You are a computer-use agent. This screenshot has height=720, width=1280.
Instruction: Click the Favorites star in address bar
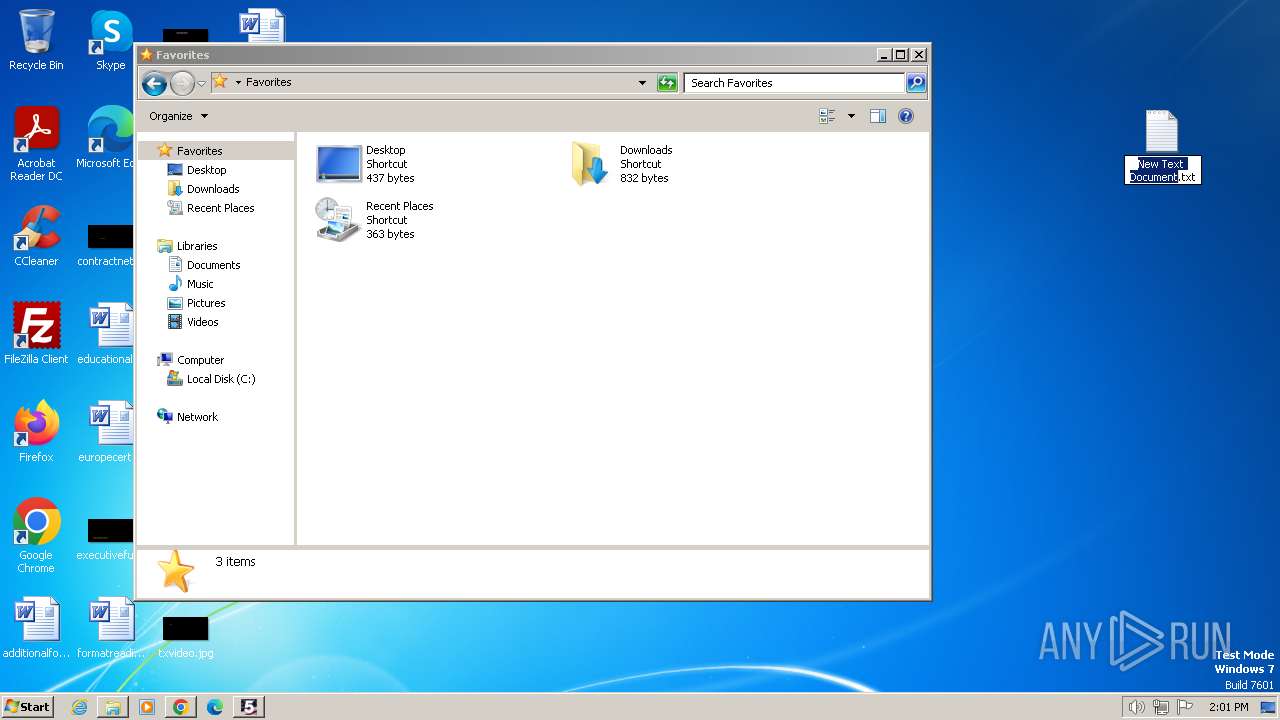(x=220, y=82)
